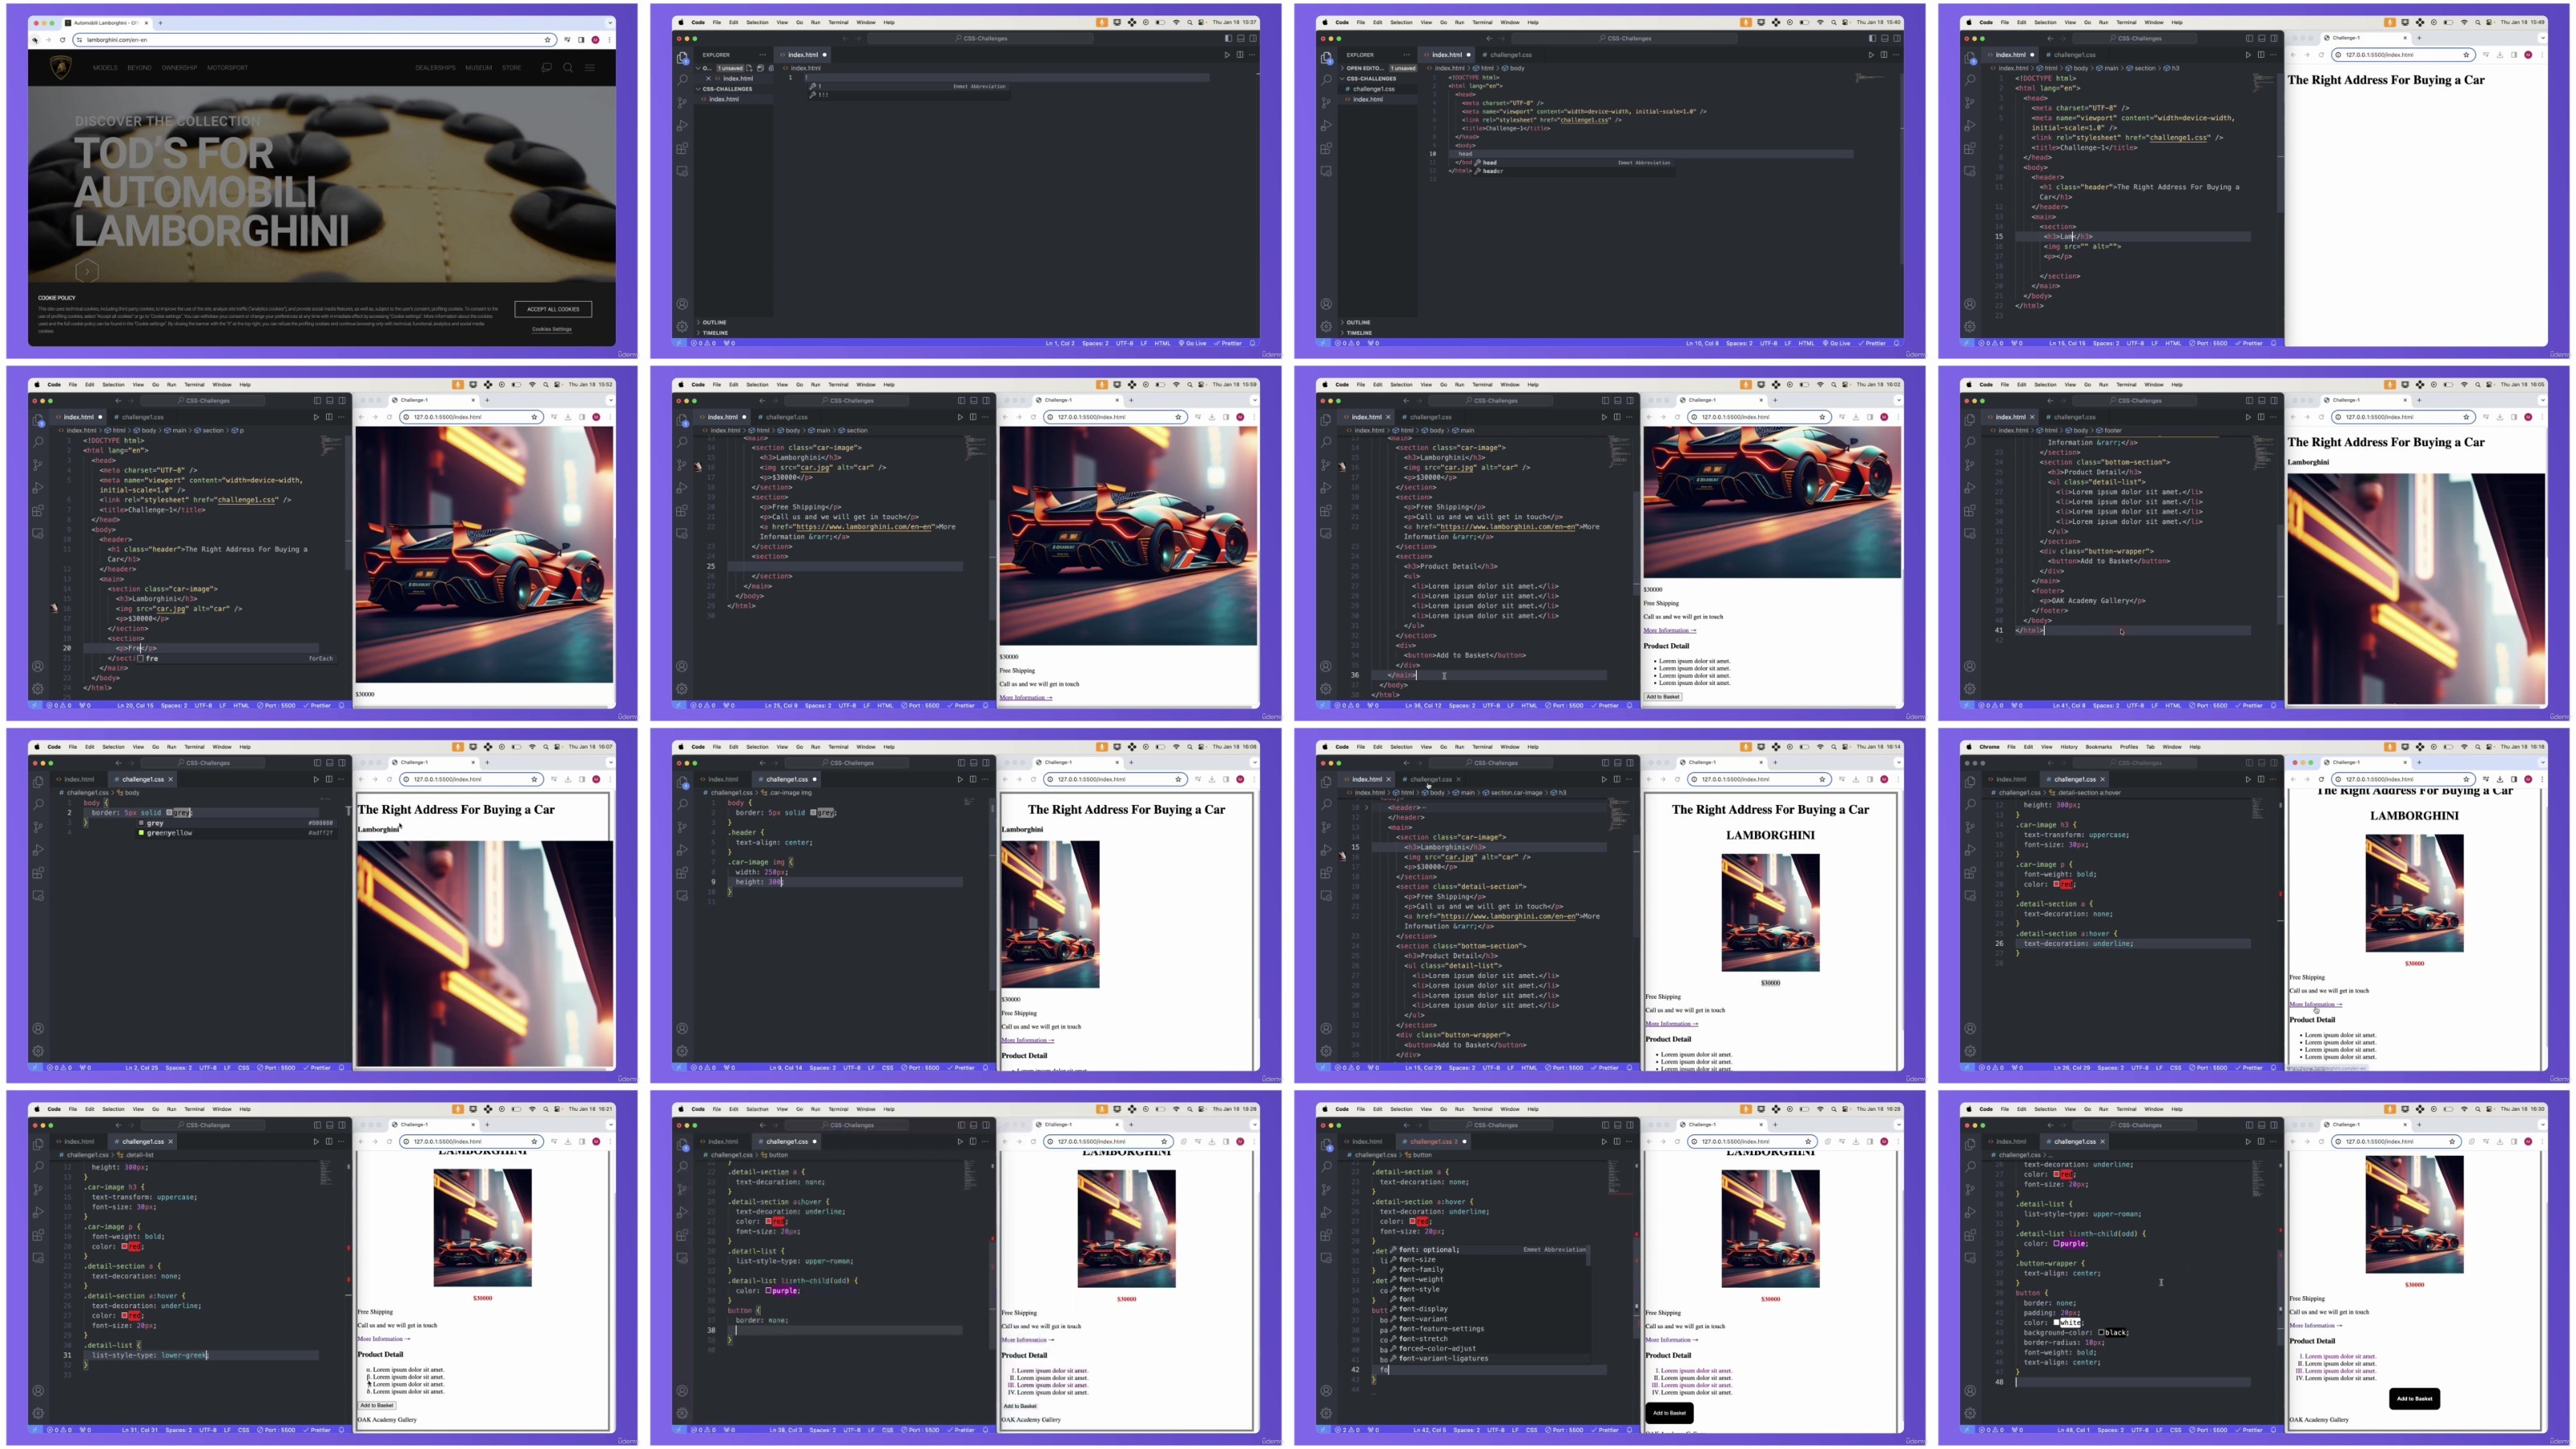This screenshot has height=1449, width=2576.
Task: Click the white color swatch in challenge1.css
Action: point(2057,1322)
